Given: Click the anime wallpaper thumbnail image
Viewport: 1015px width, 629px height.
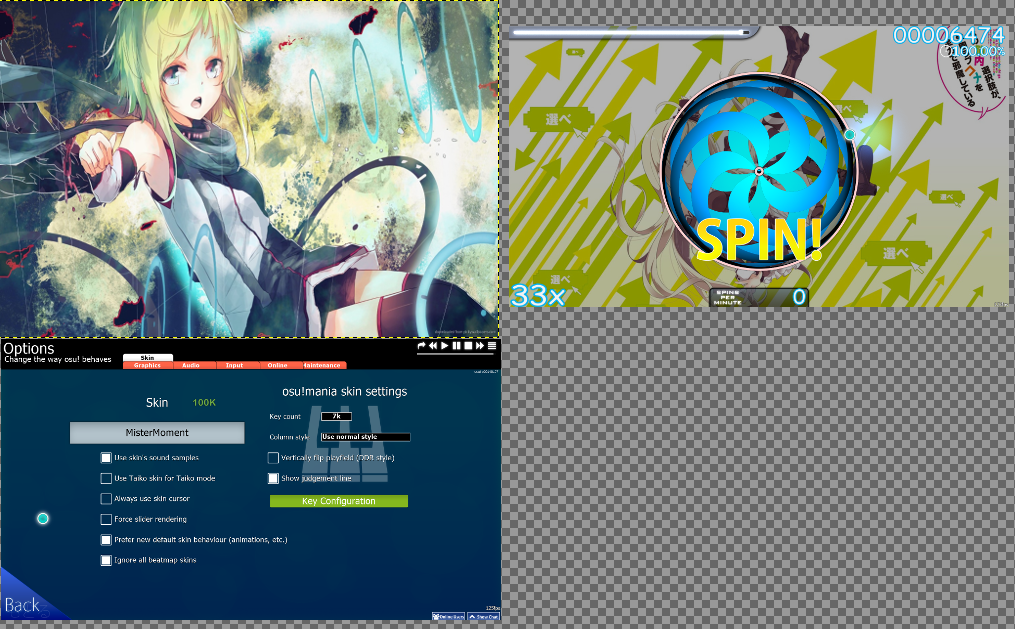Looking at the screenshot, I should pyautogui.click(x=249, y=168).
